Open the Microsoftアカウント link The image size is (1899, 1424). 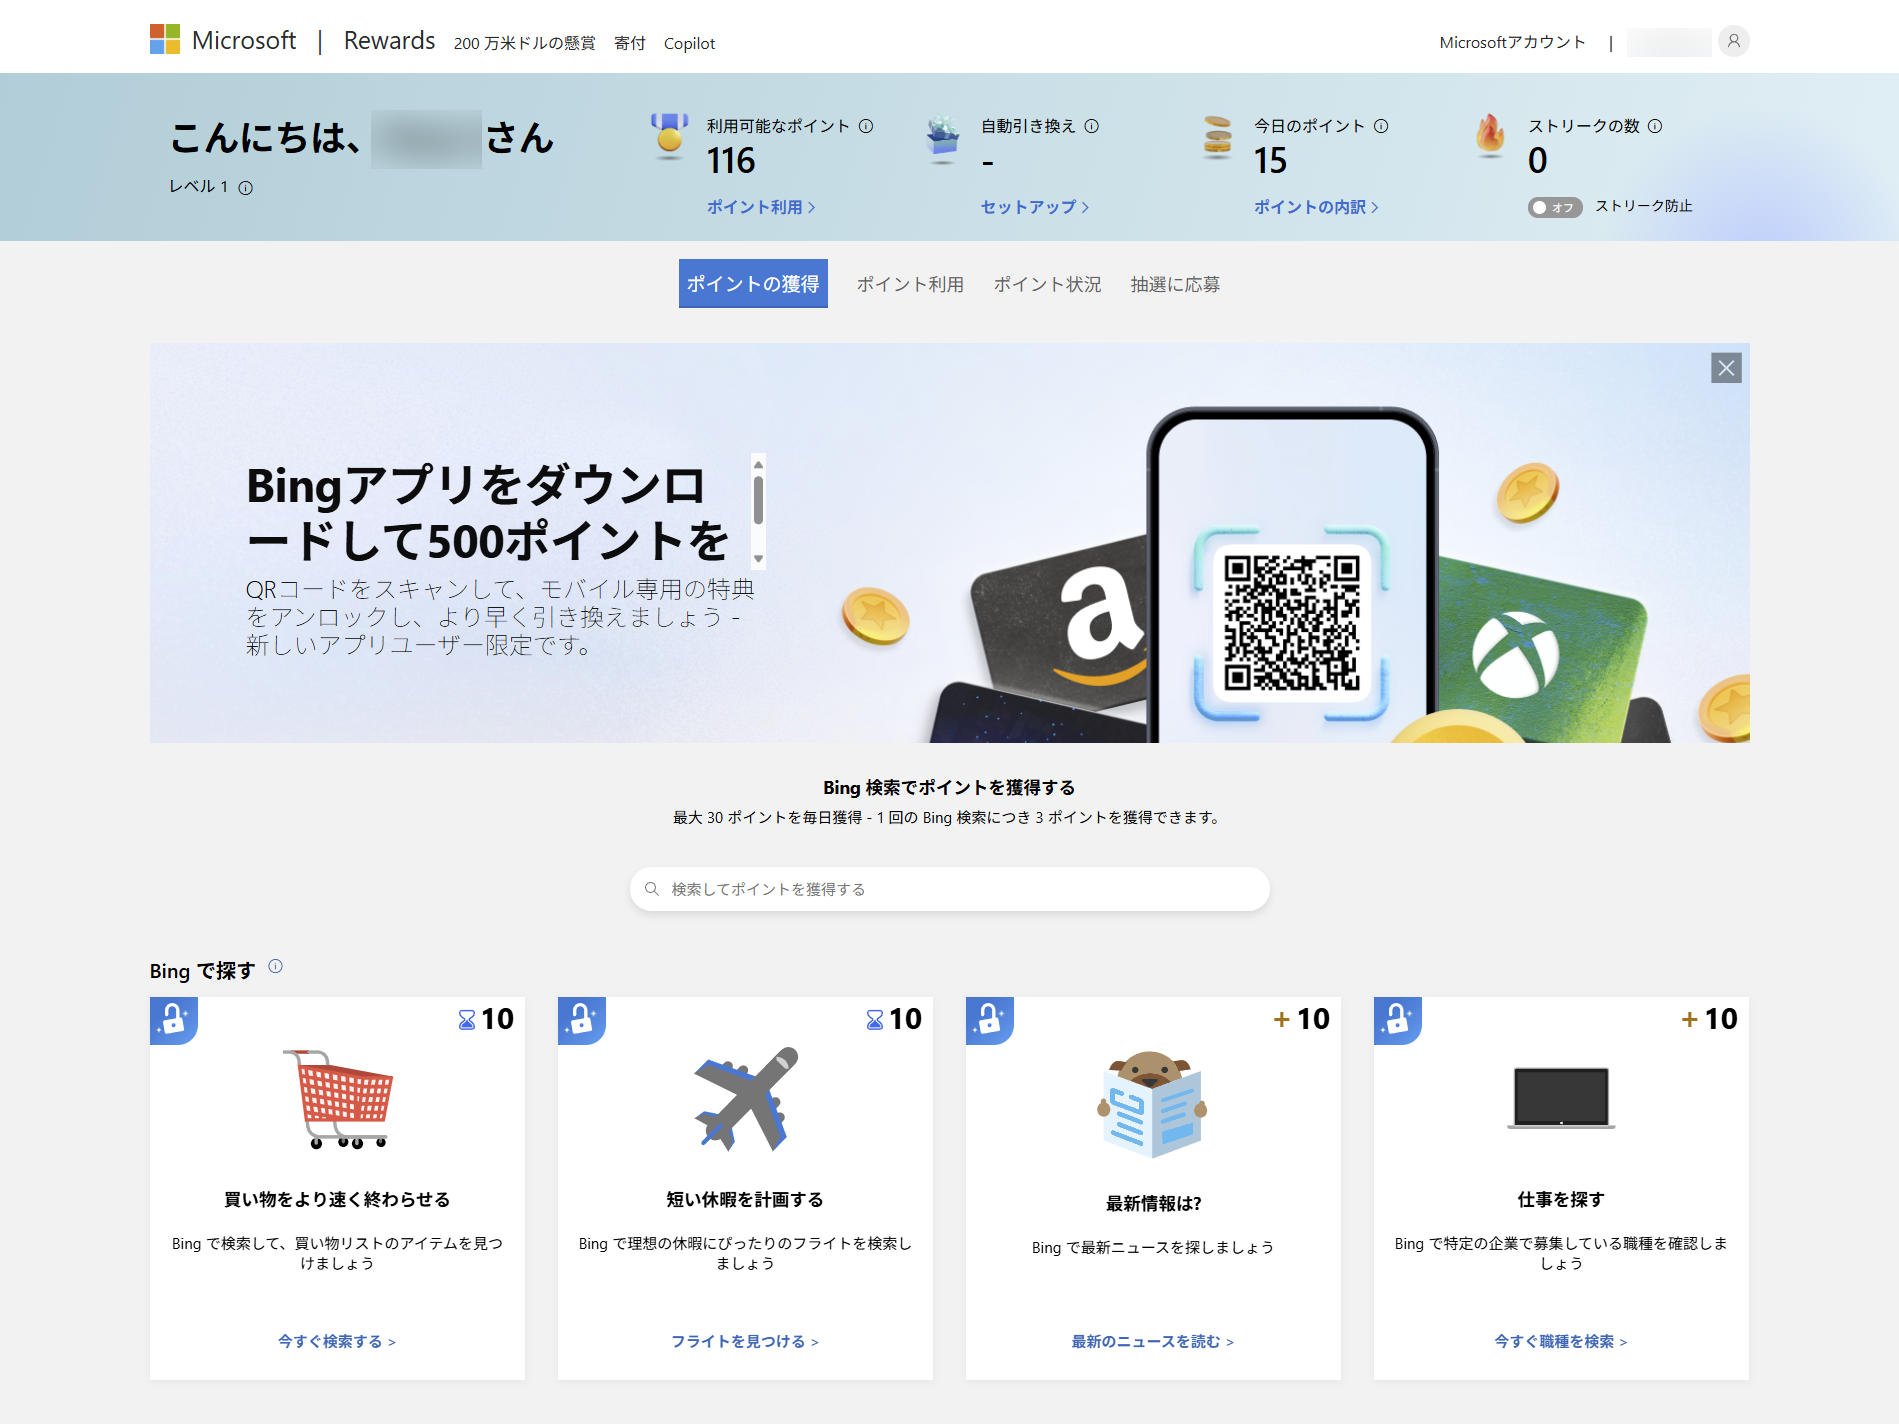1512,42
